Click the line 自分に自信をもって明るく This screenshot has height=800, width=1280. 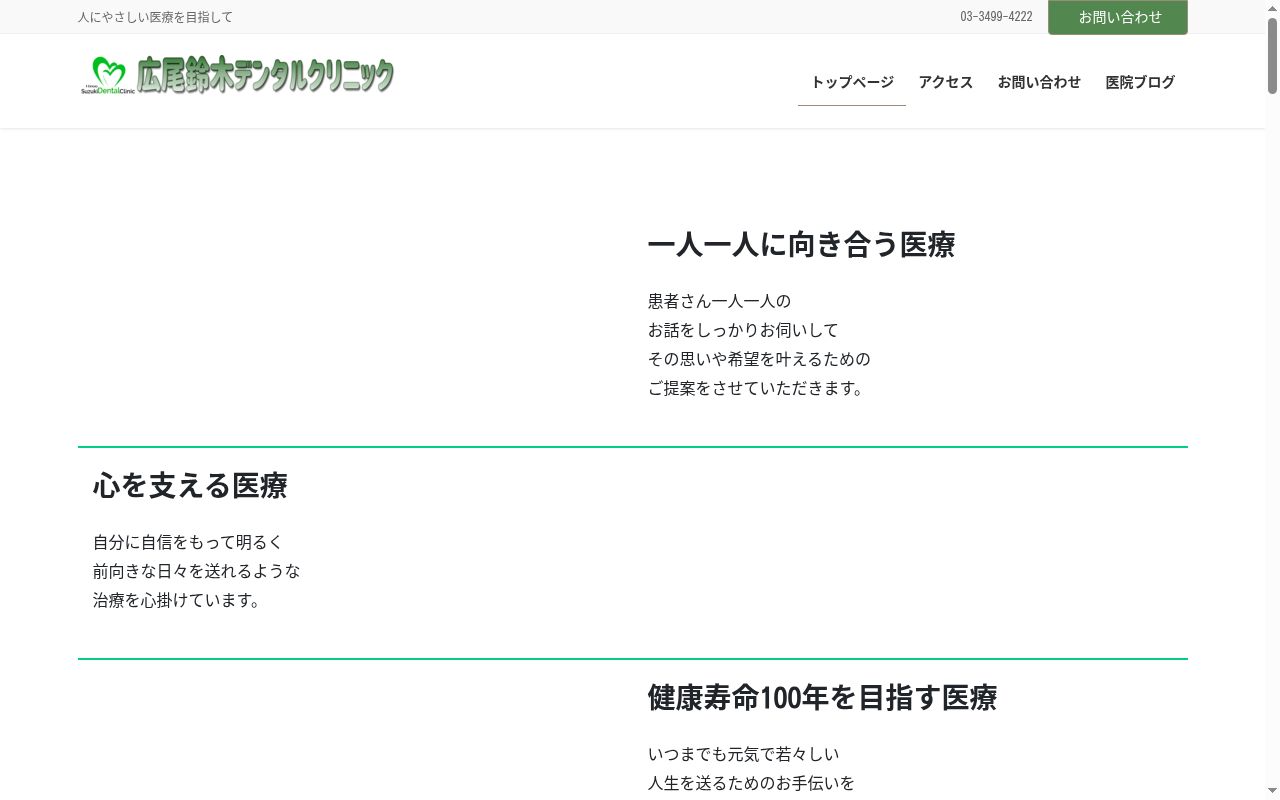[188, 542]
